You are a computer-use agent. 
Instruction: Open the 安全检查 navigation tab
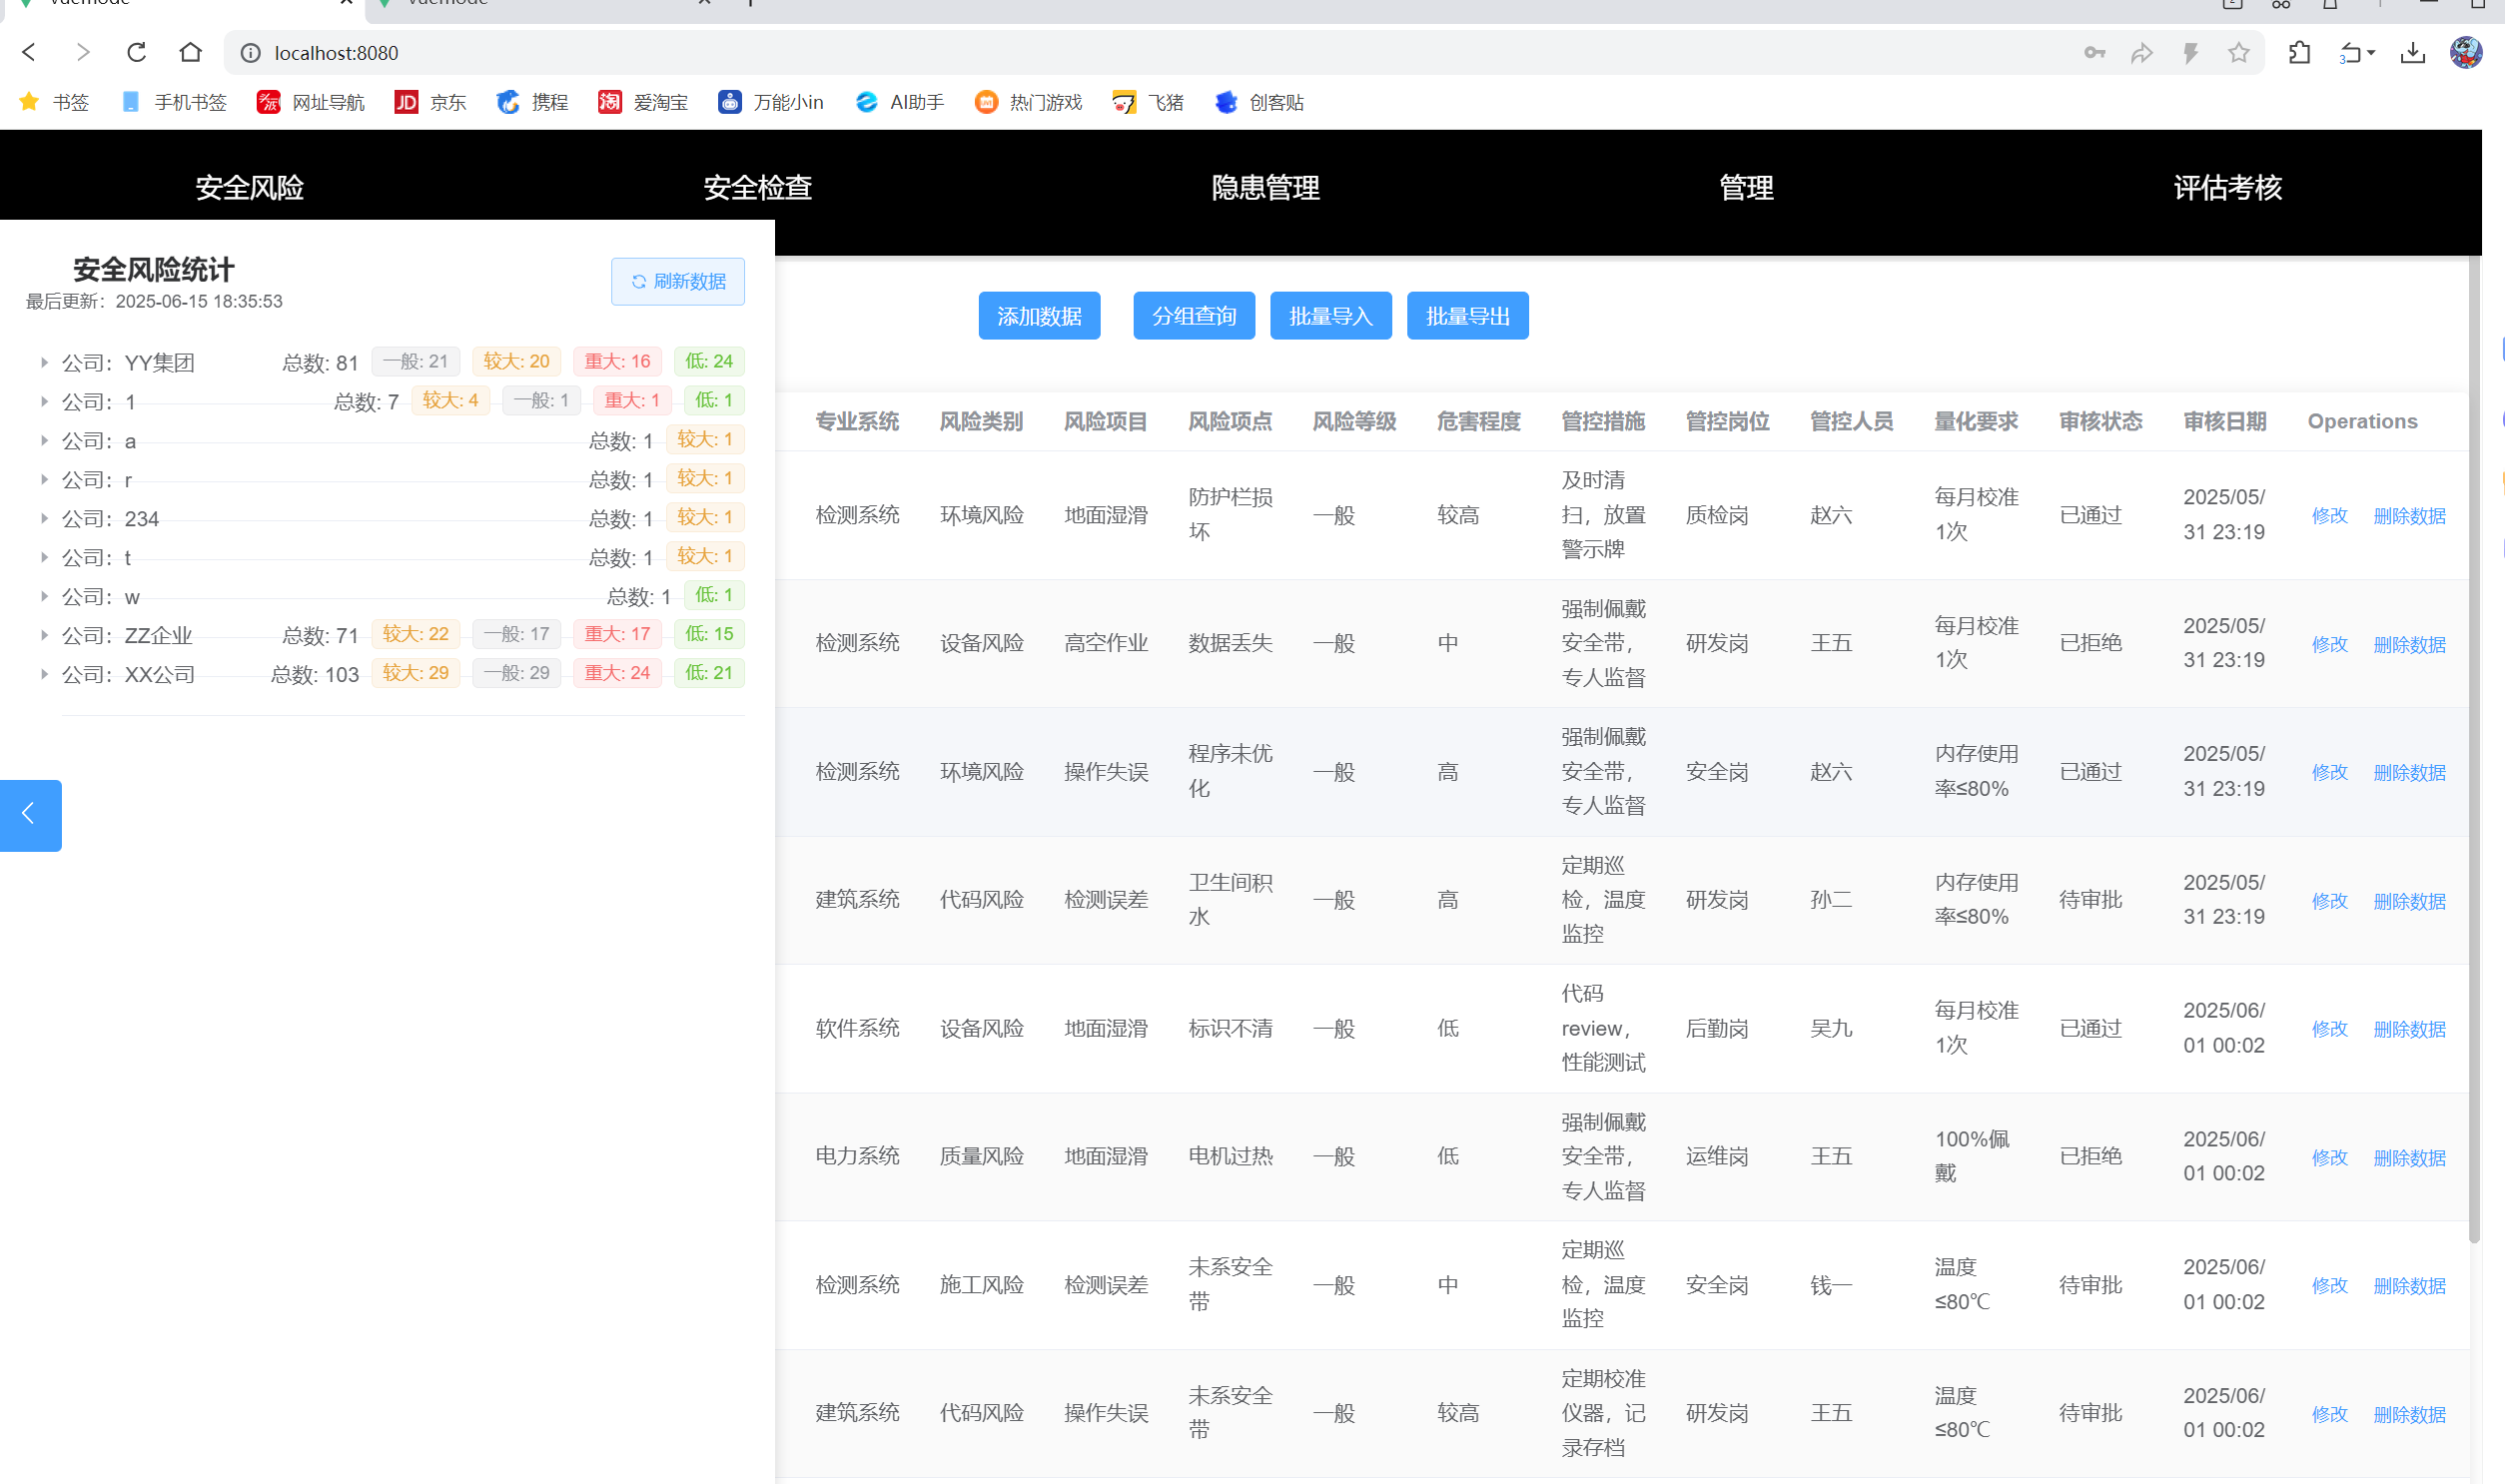[757, 187]
